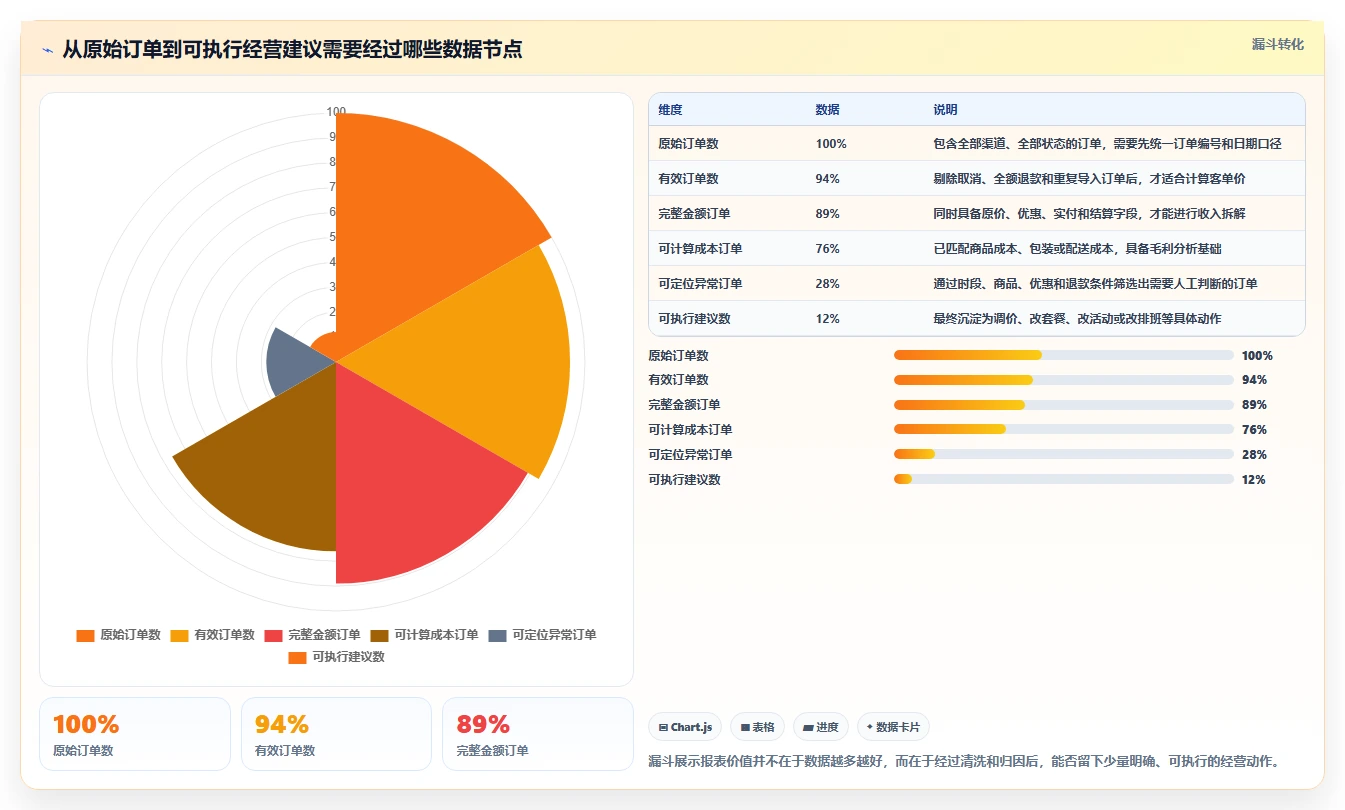Click the 完整金额订单 progress bar
This screenshot has height=810, width=1345.
pyautogui.click(x=1063, y=405)
